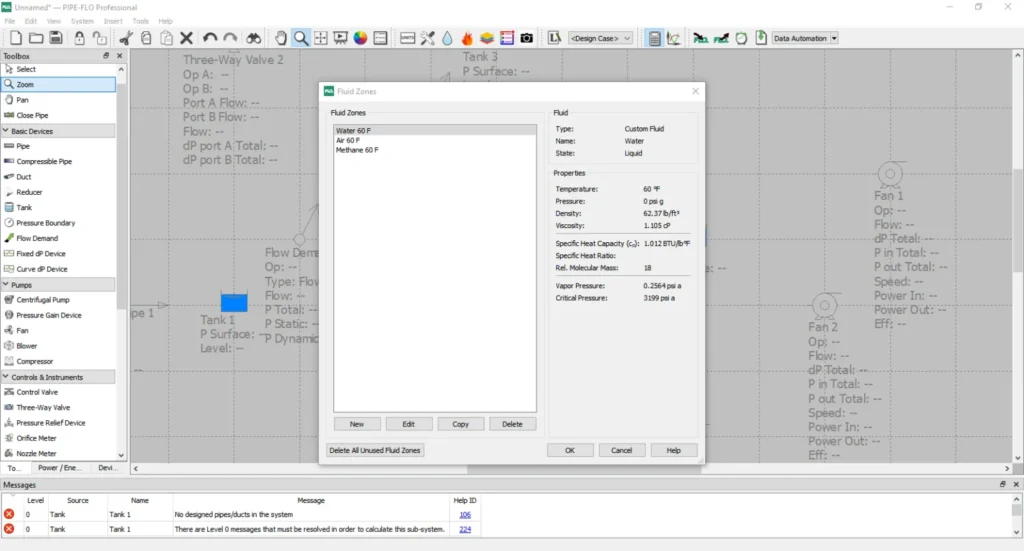Click the New button in Fluid Zones
Screen dimensions: 1024x551
point(357,424)
